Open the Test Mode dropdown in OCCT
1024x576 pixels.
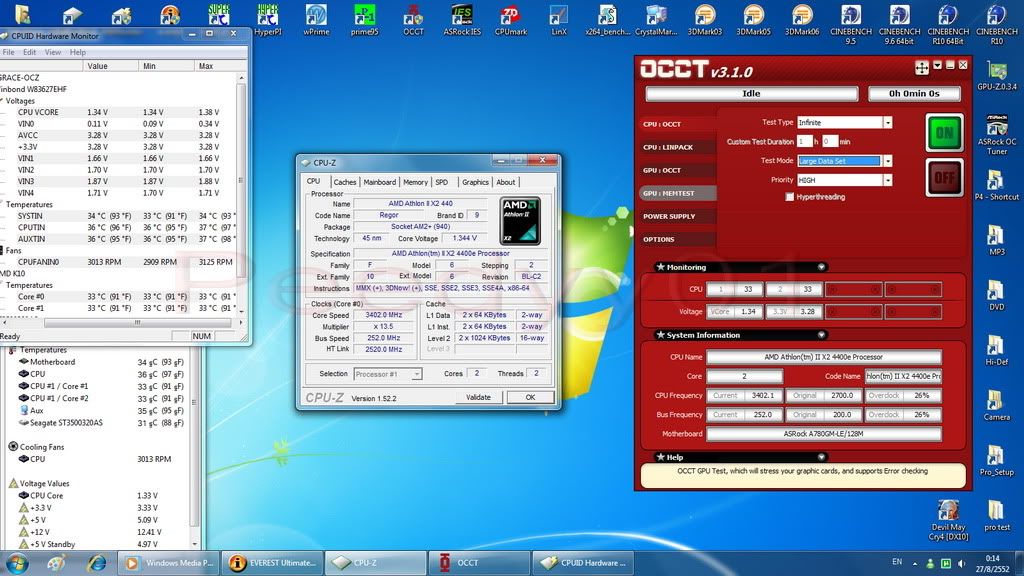pos(888,161)
